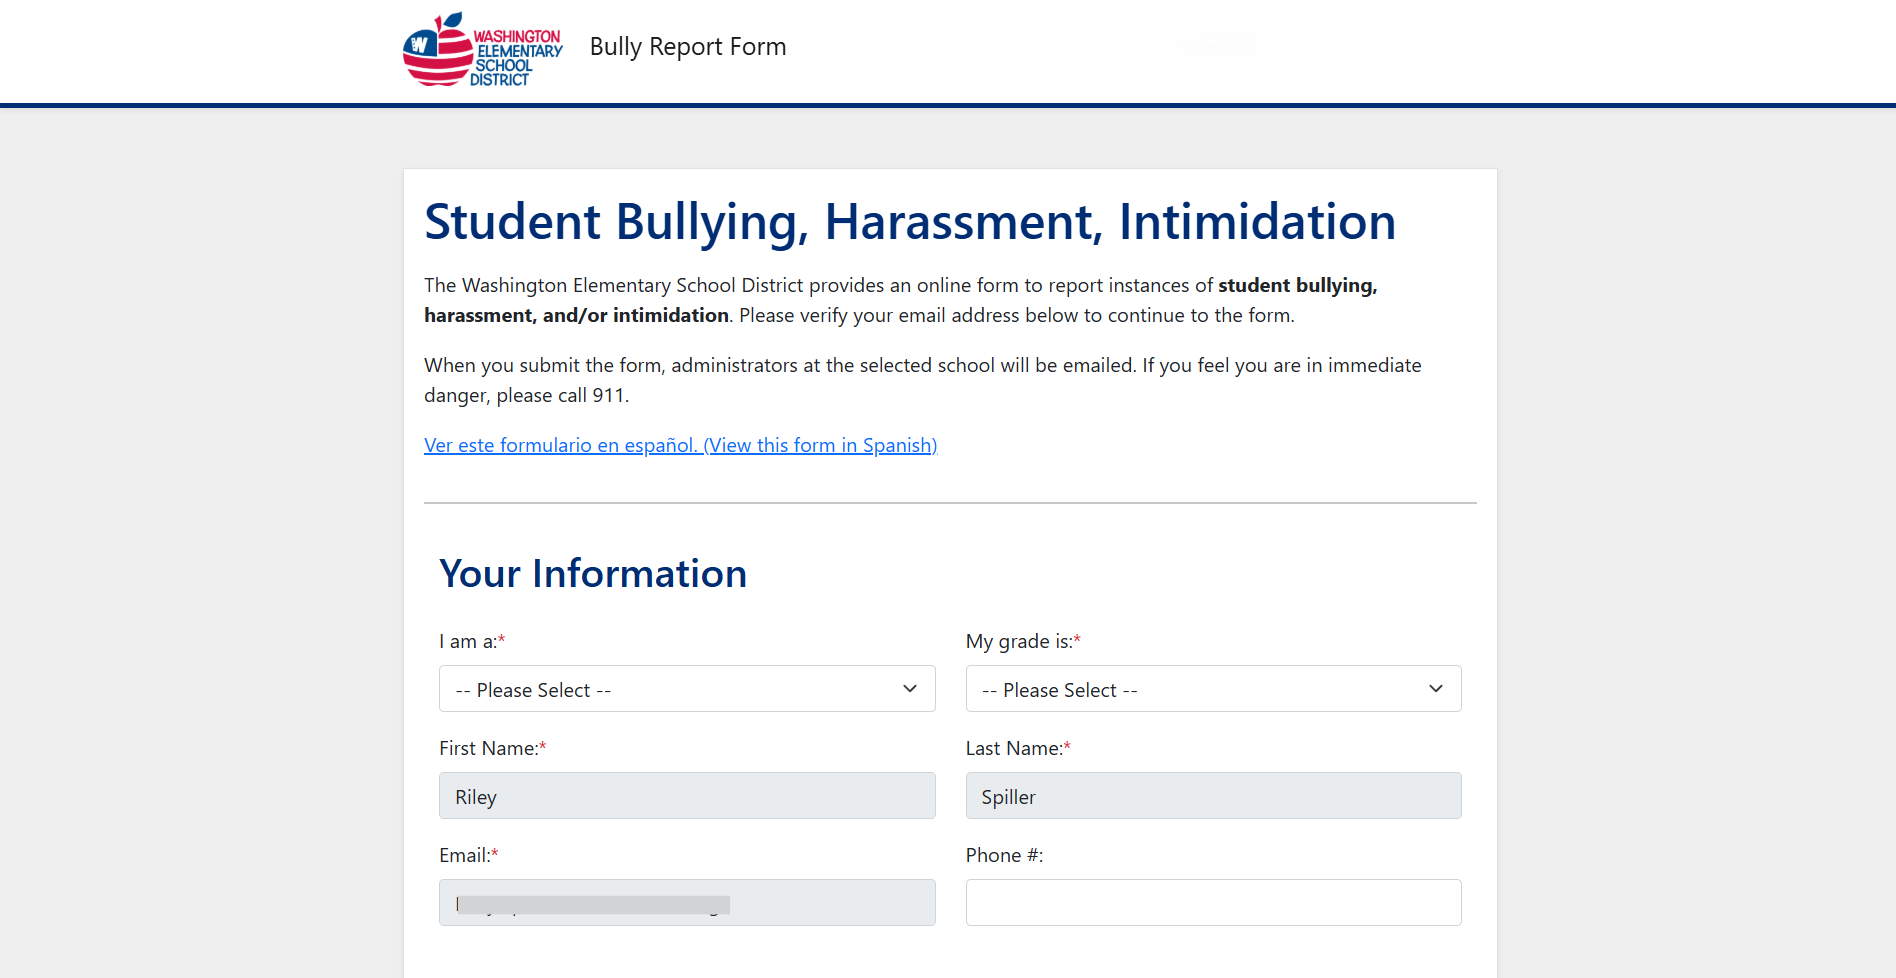Screen dimensions: 1896x978
Task: Click the 'Your Information' section heading
Action: pyautogui.click(x=593, y=573)
